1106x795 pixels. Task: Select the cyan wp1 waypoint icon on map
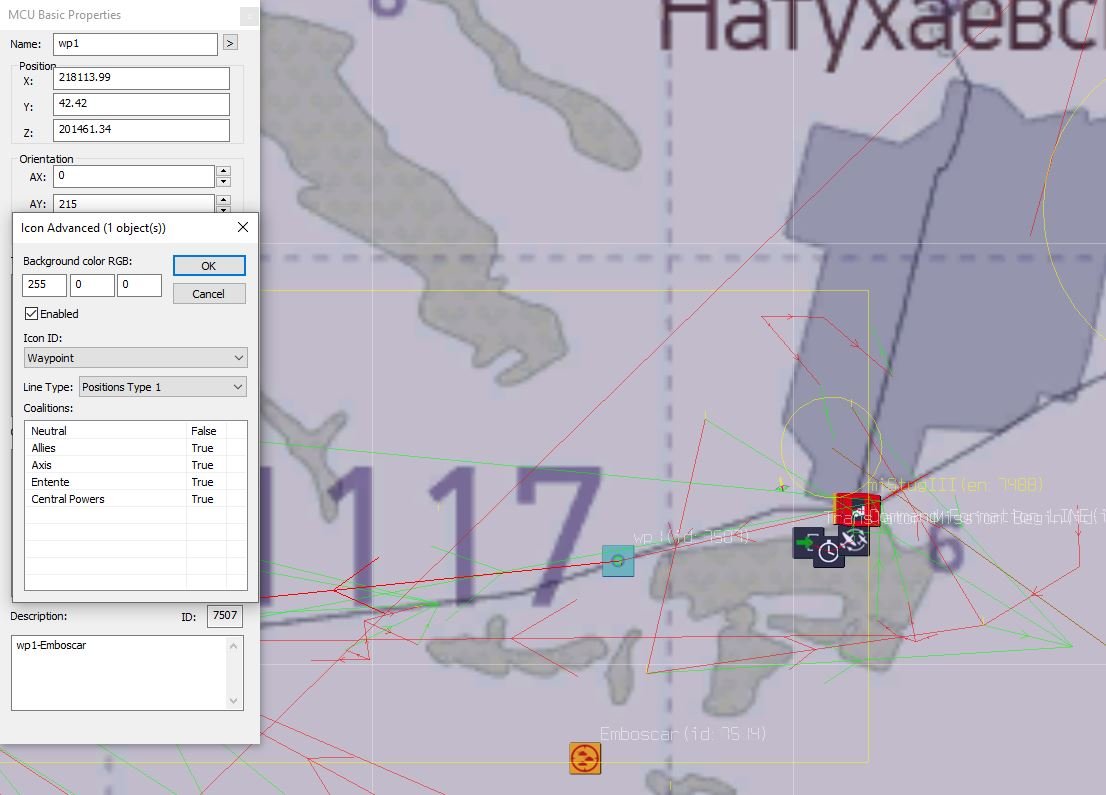coord(618,561)
